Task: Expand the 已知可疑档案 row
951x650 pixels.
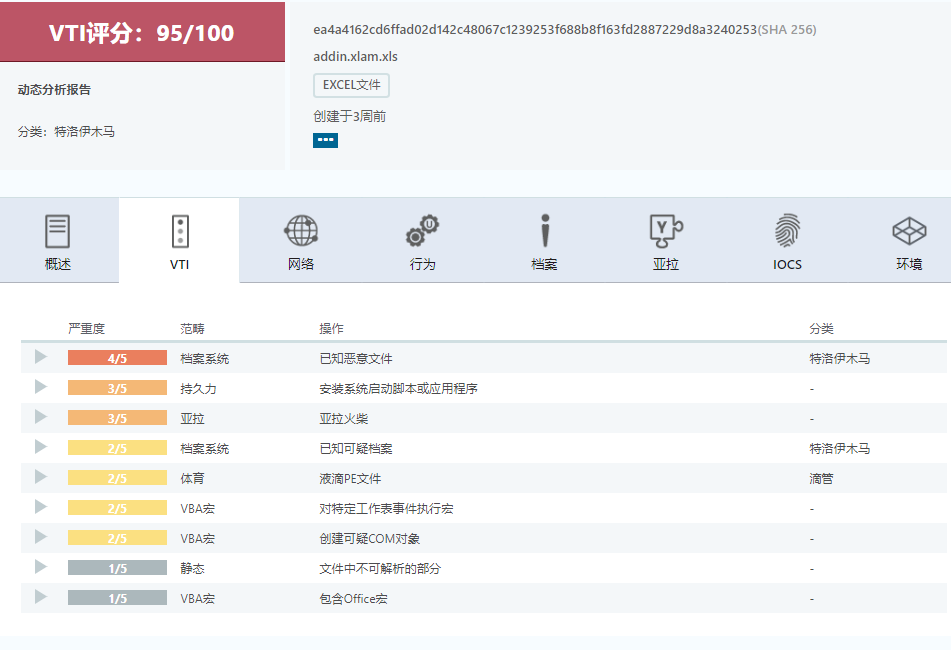Action: [41, 447]
